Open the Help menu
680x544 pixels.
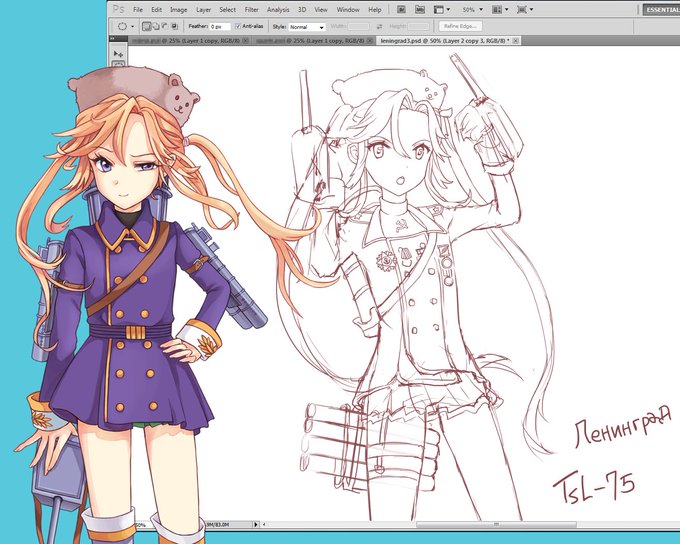point(375,10)
